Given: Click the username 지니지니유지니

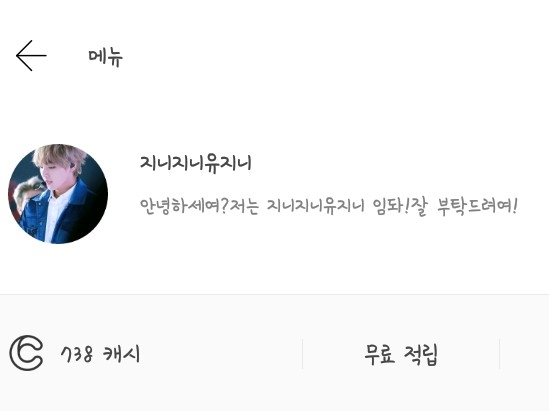Looking at the screenshot, I should click(x=196, y=163).
